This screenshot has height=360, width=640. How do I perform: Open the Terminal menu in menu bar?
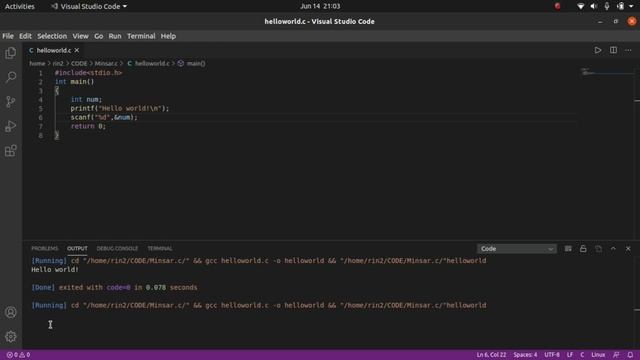(141, 36)
